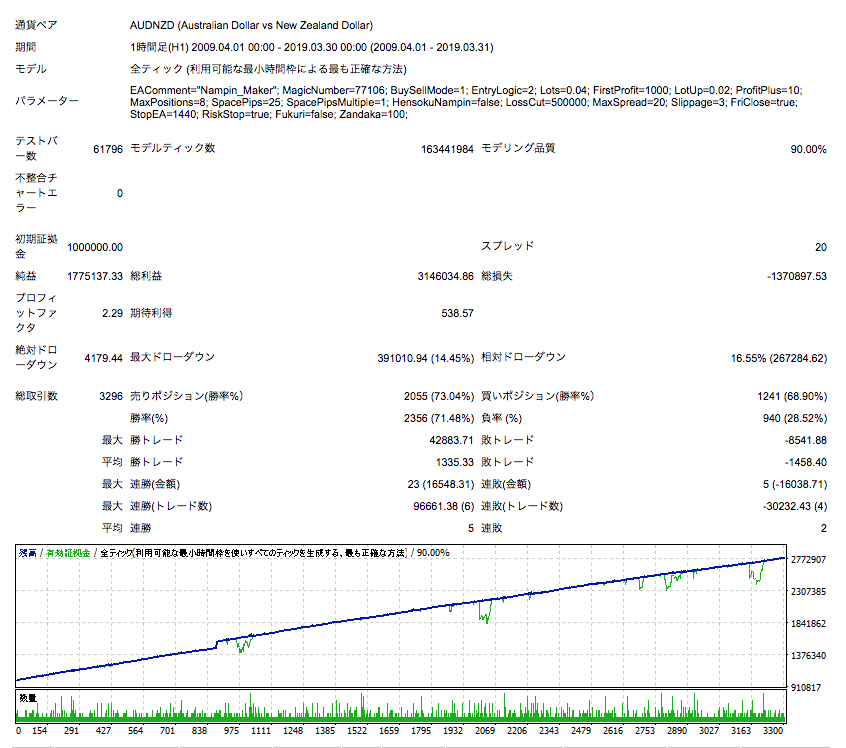This screenshot has width=846, height=748.
Task: Click the スプレッド value 20
Action: point(821,247)
